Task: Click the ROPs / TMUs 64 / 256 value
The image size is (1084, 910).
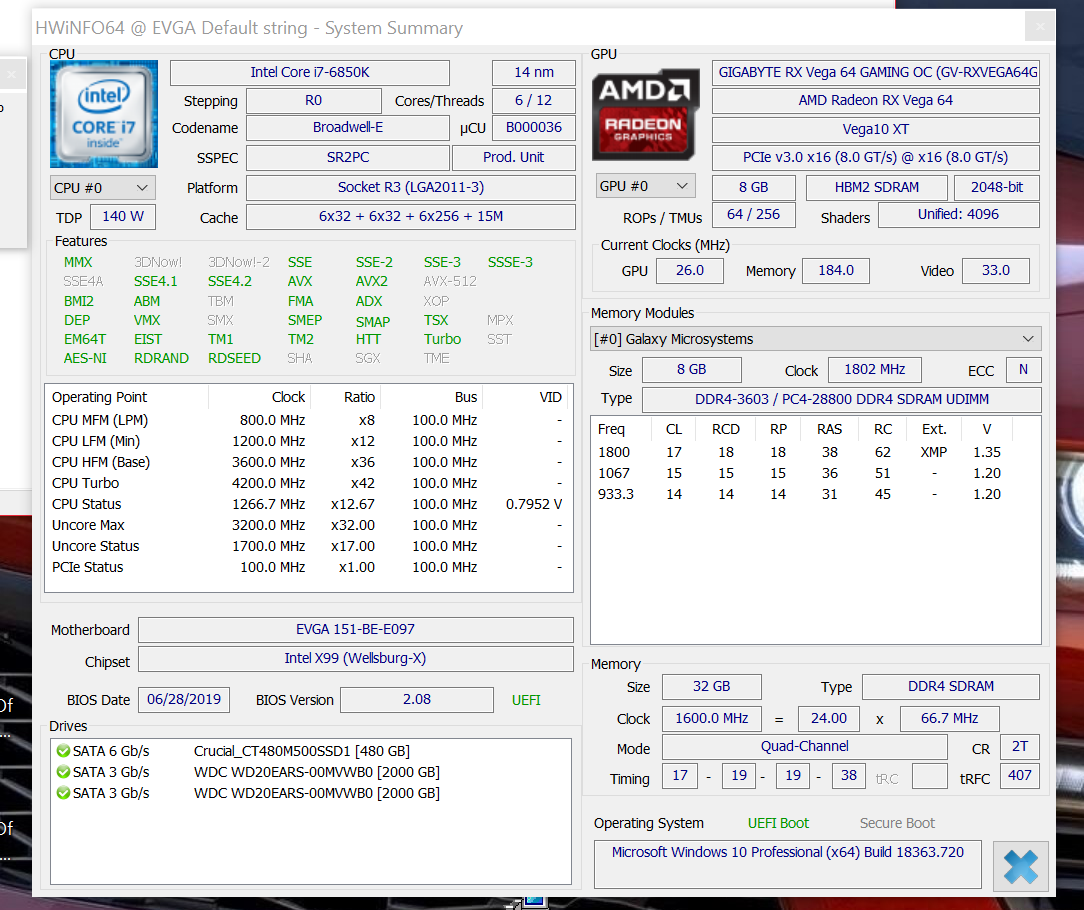Action: (753, 215)
